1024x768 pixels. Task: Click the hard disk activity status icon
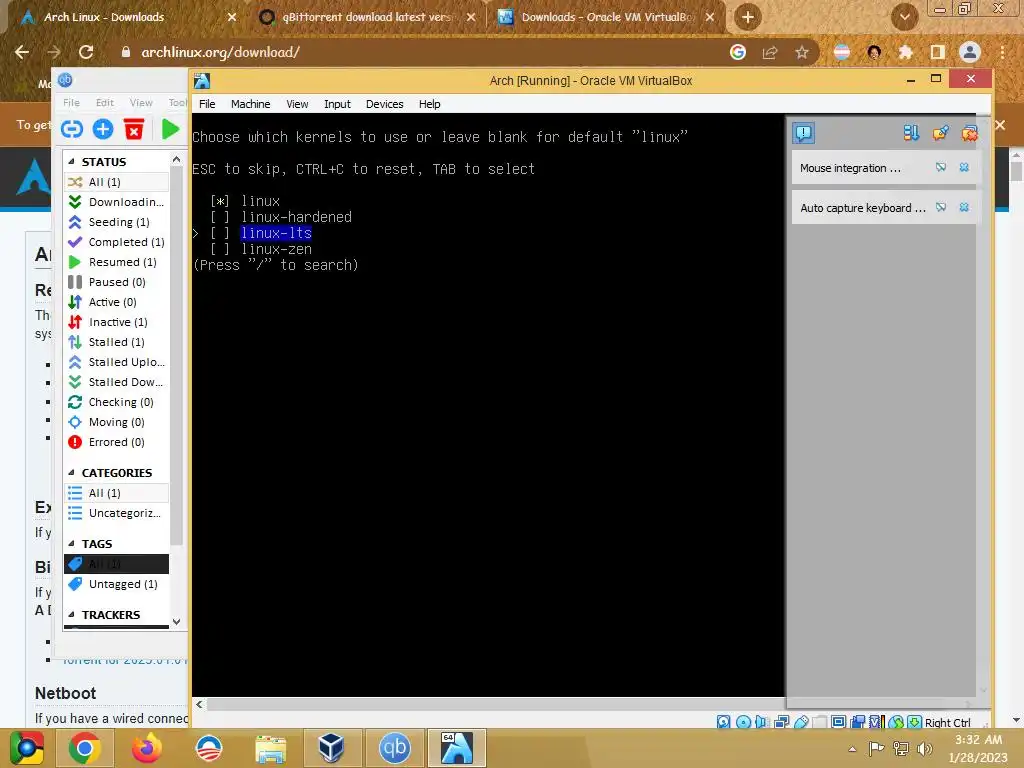(x=723, y=722)
